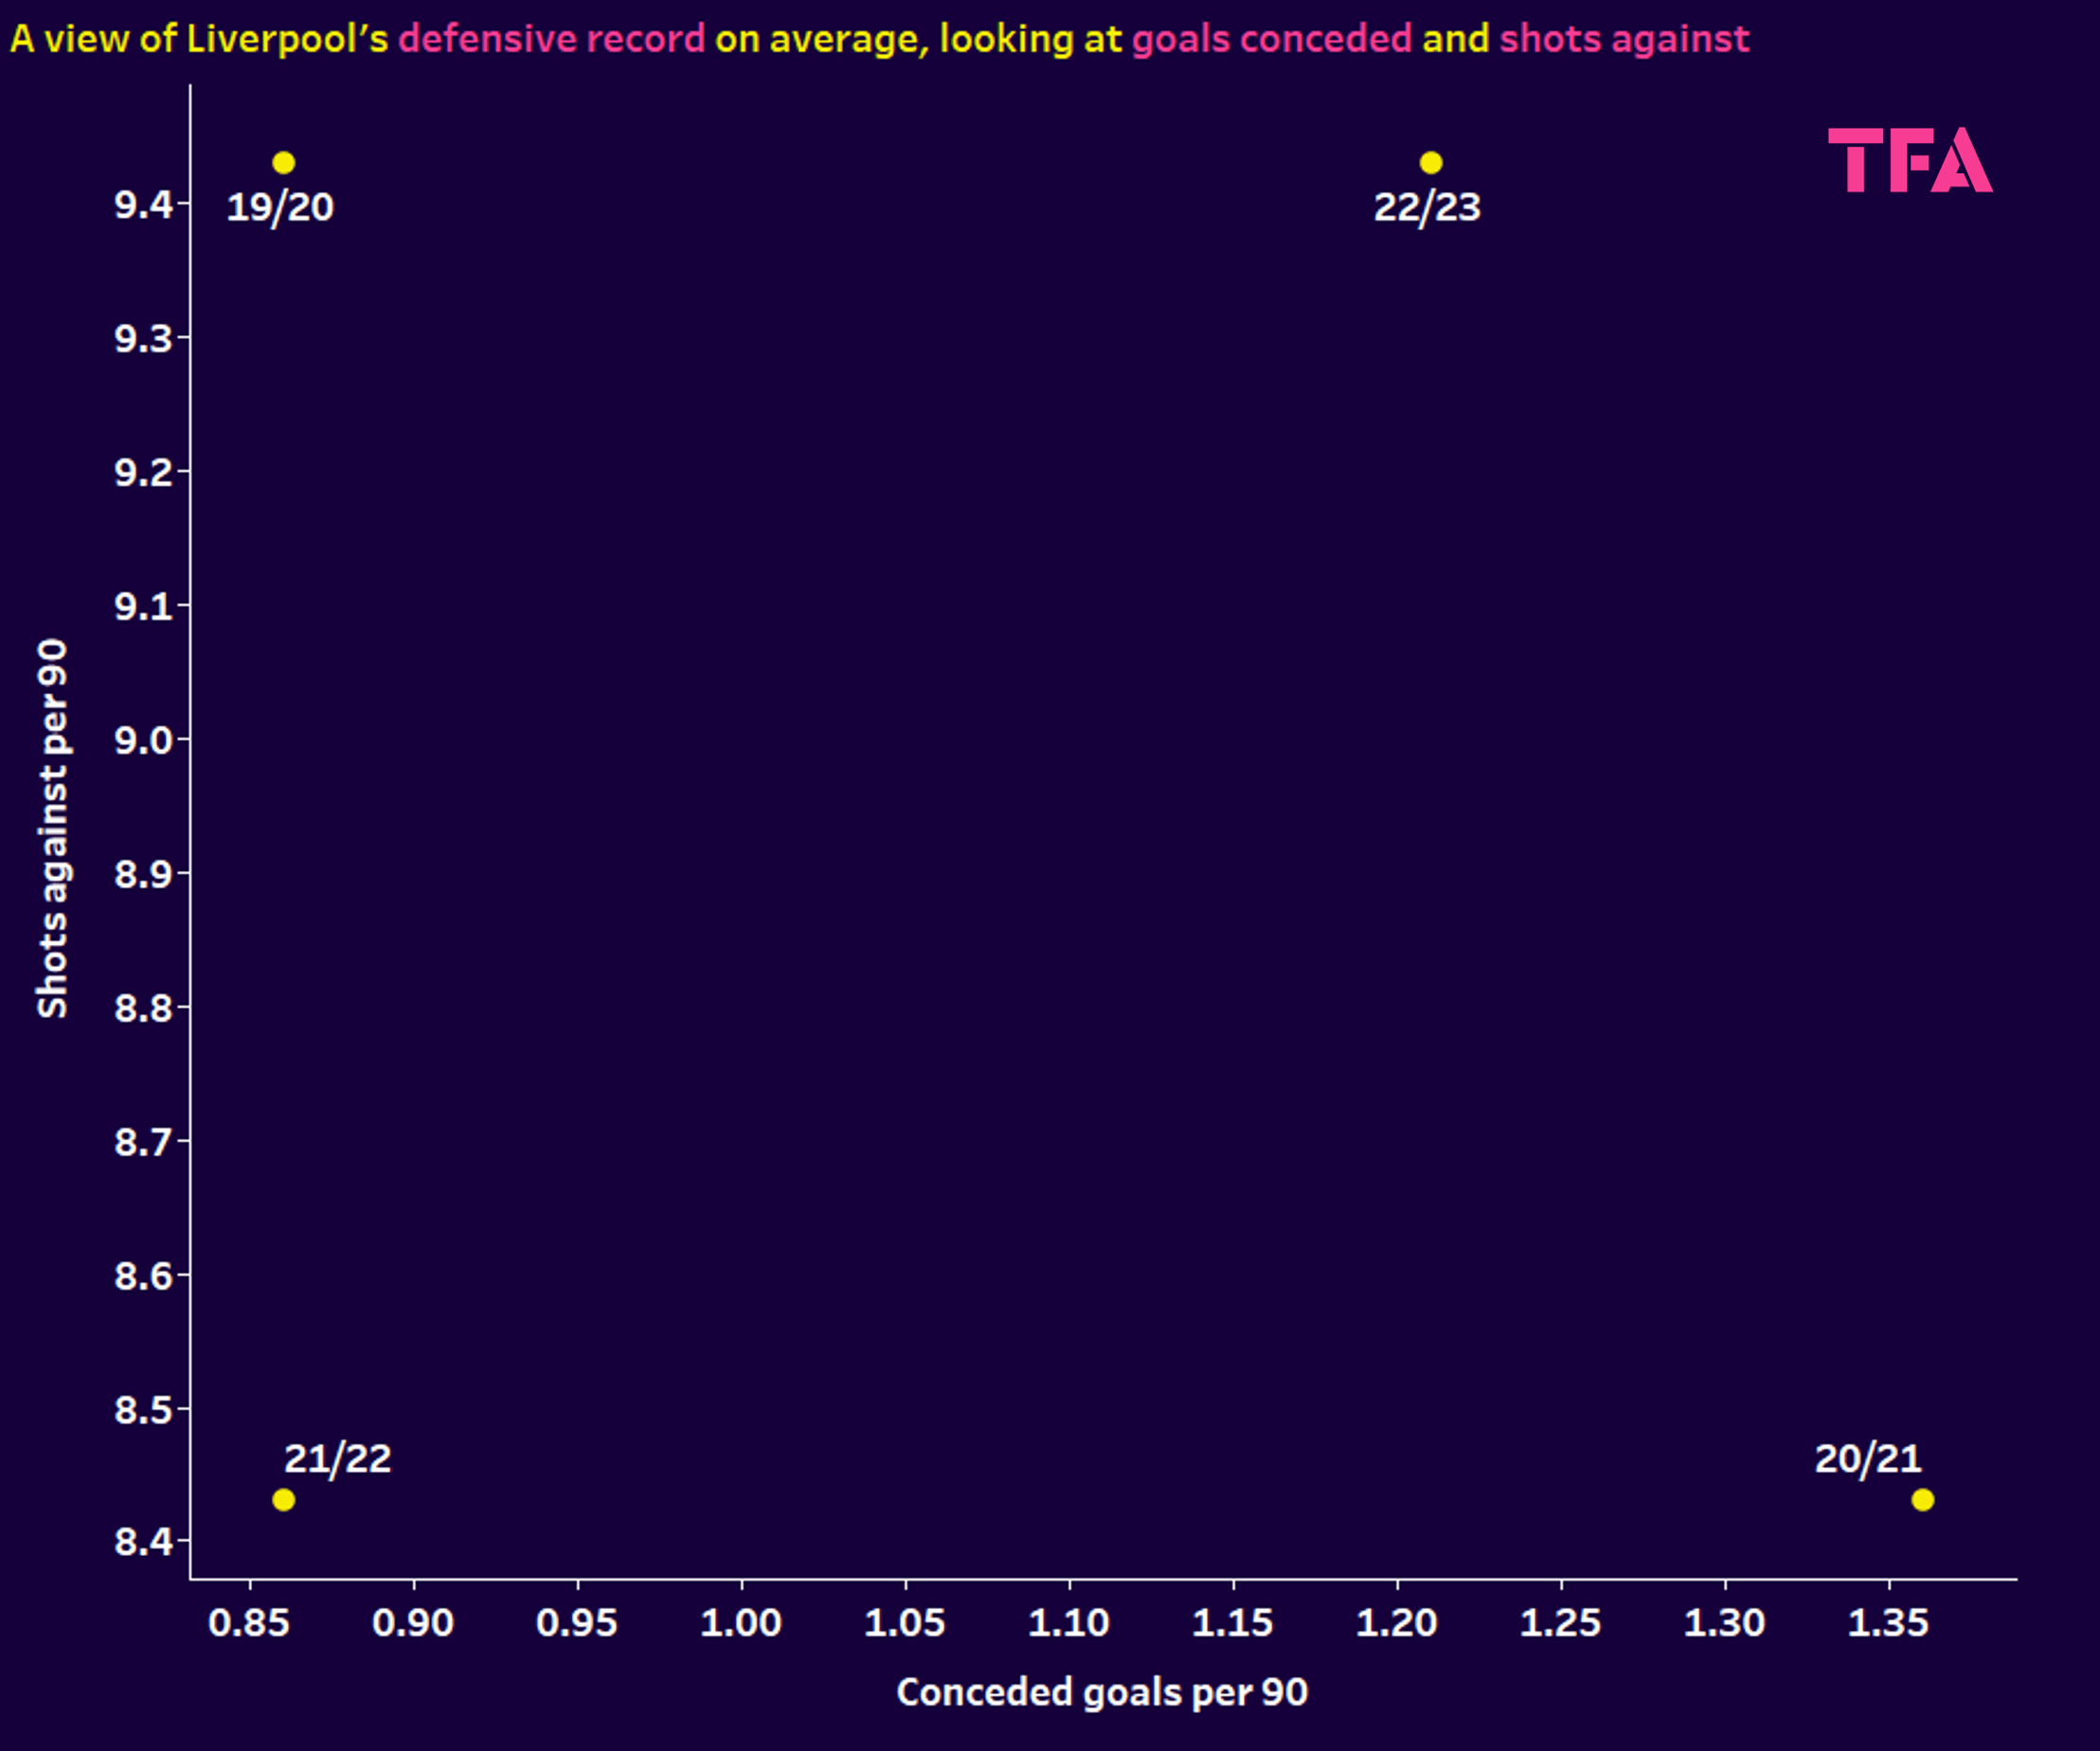Screen dimensions: 2100x1751
Task: Click the 1.20 x-axis tick label
Action: [1397, 1623]
